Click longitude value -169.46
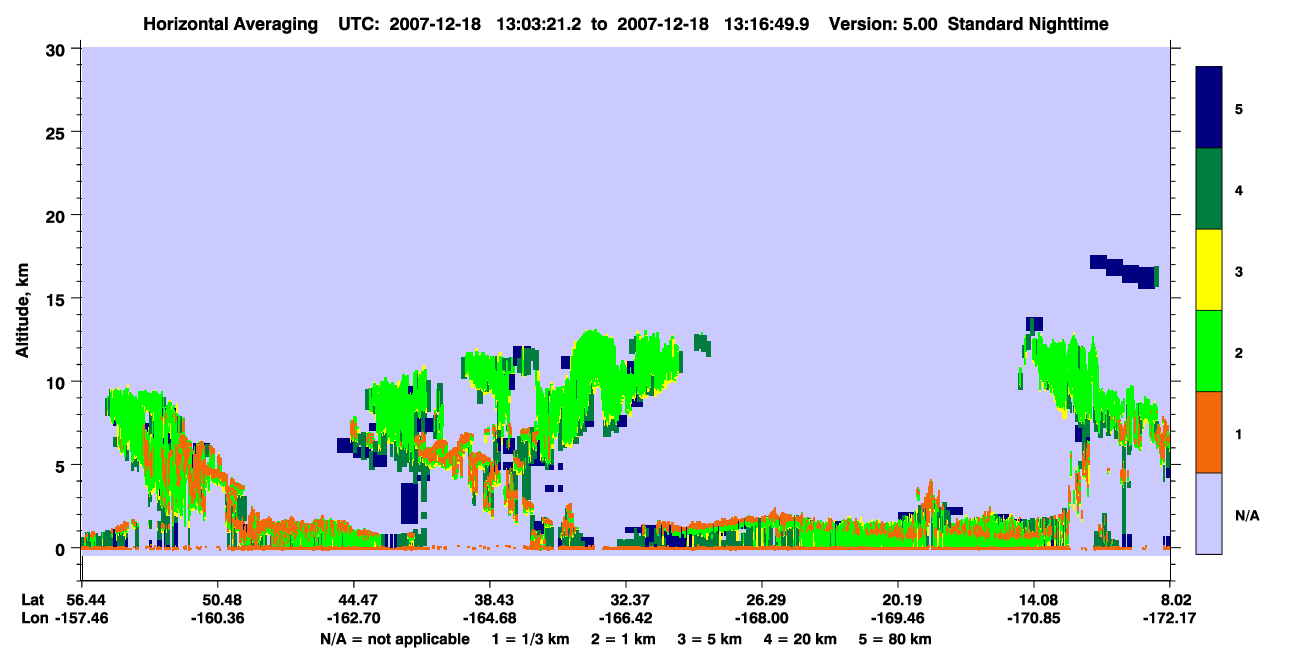This screenshot has width=1300, height=667. [898, 618]
